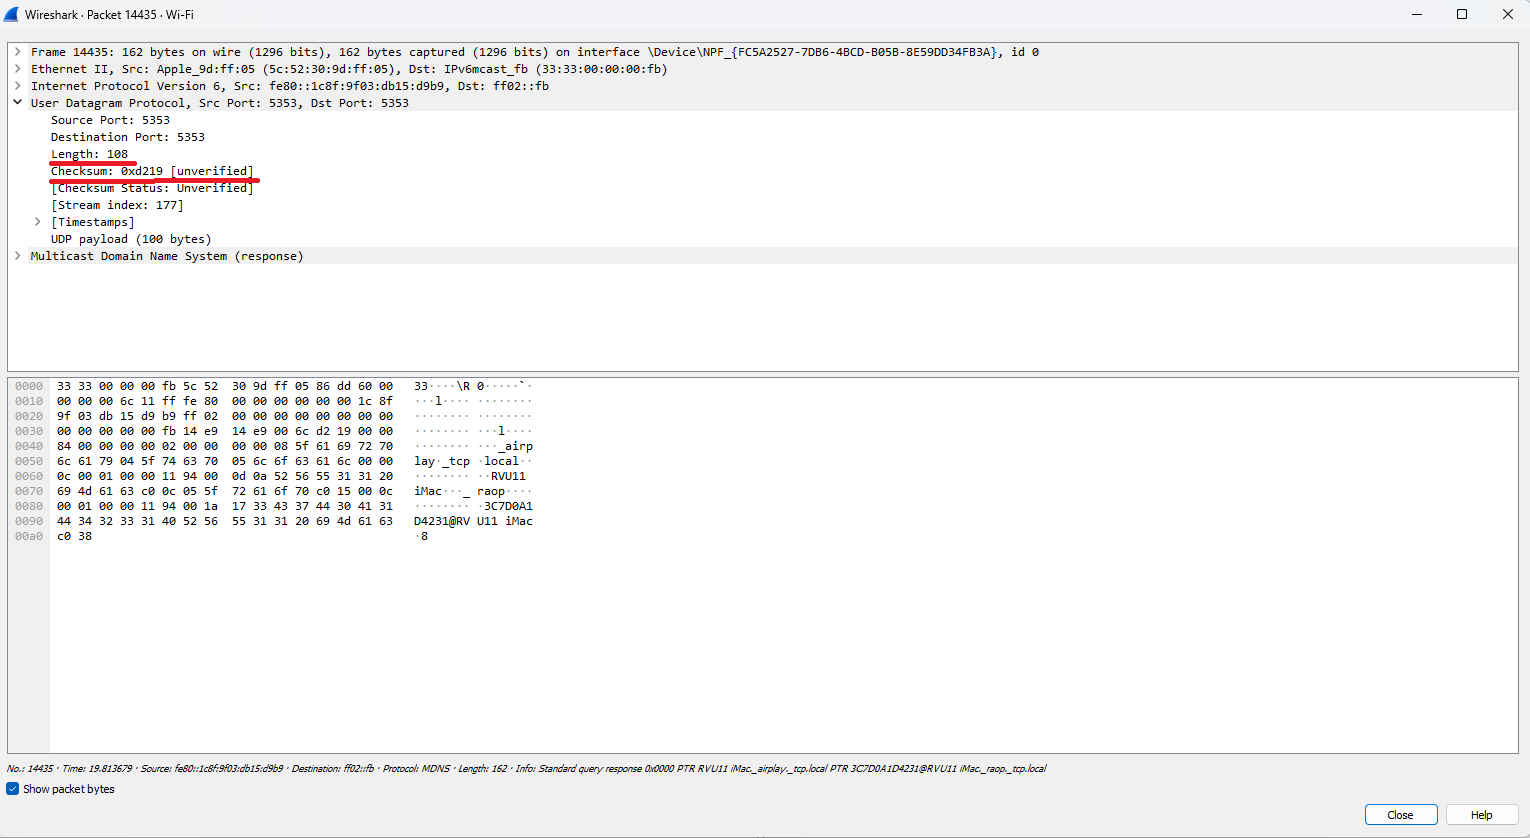Click hex offset 00a0 row
This screenshot has width=1530, height=838.
pyautogui.click(x=29, y=536)
